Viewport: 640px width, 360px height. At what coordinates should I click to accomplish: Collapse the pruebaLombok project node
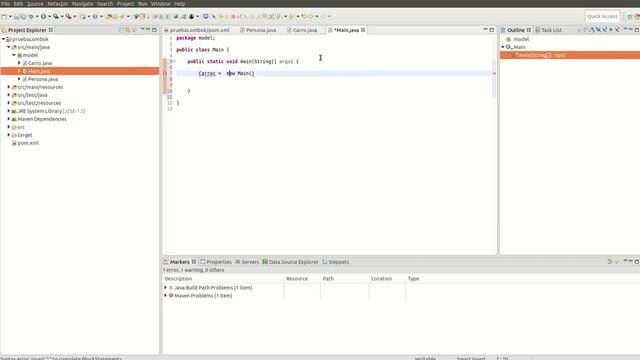3,39
